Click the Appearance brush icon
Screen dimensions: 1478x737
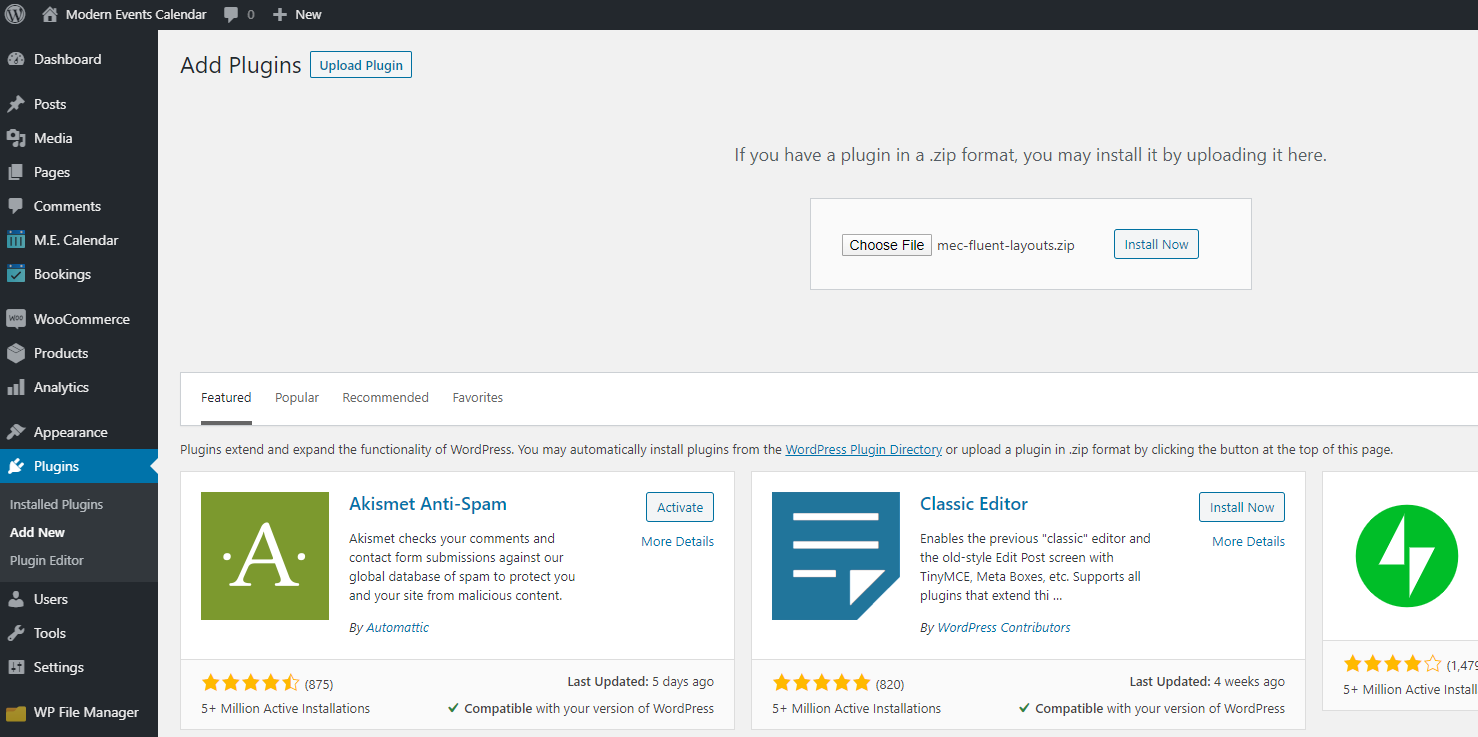16,432
